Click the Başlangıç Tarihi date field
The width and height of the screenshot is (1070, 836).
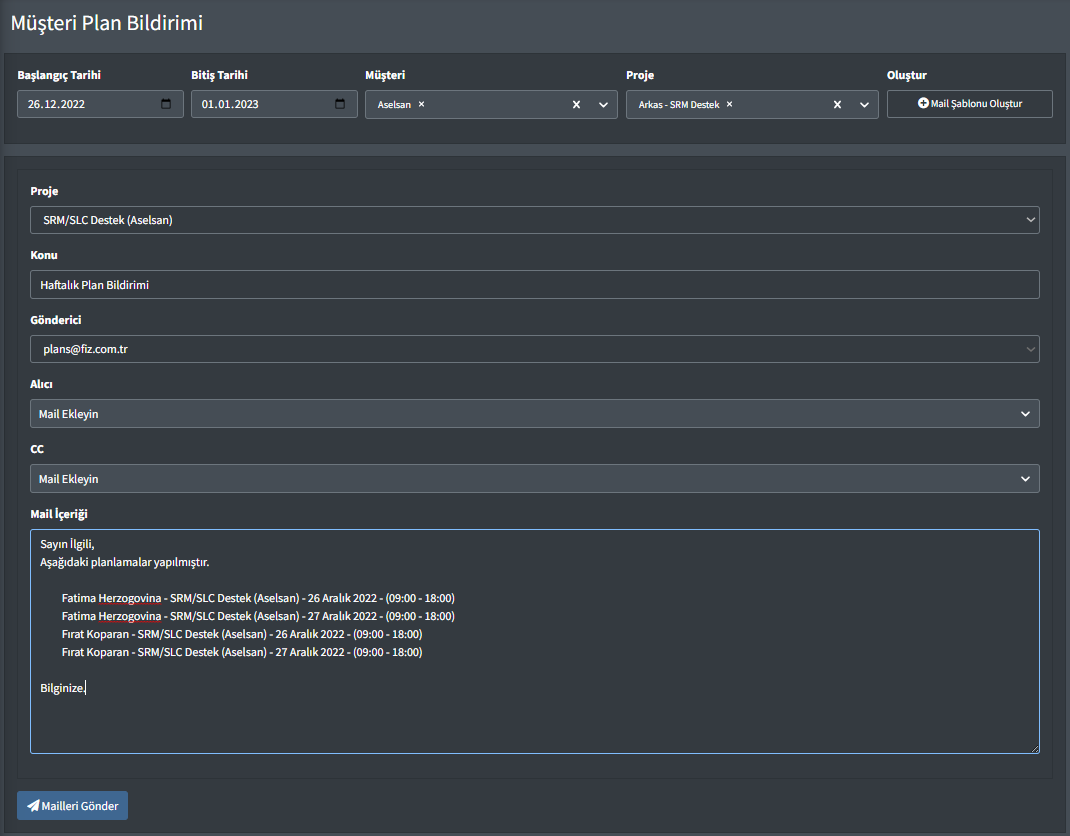point(100,104)
